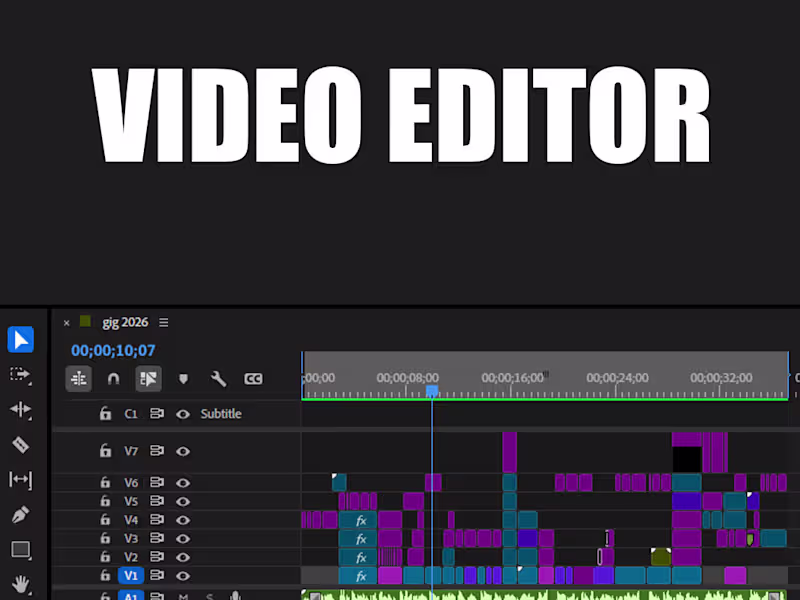800x600 pixels.
Task: Toggle the Subtitle caption track visibility
Action: click(x=184, y=413)
